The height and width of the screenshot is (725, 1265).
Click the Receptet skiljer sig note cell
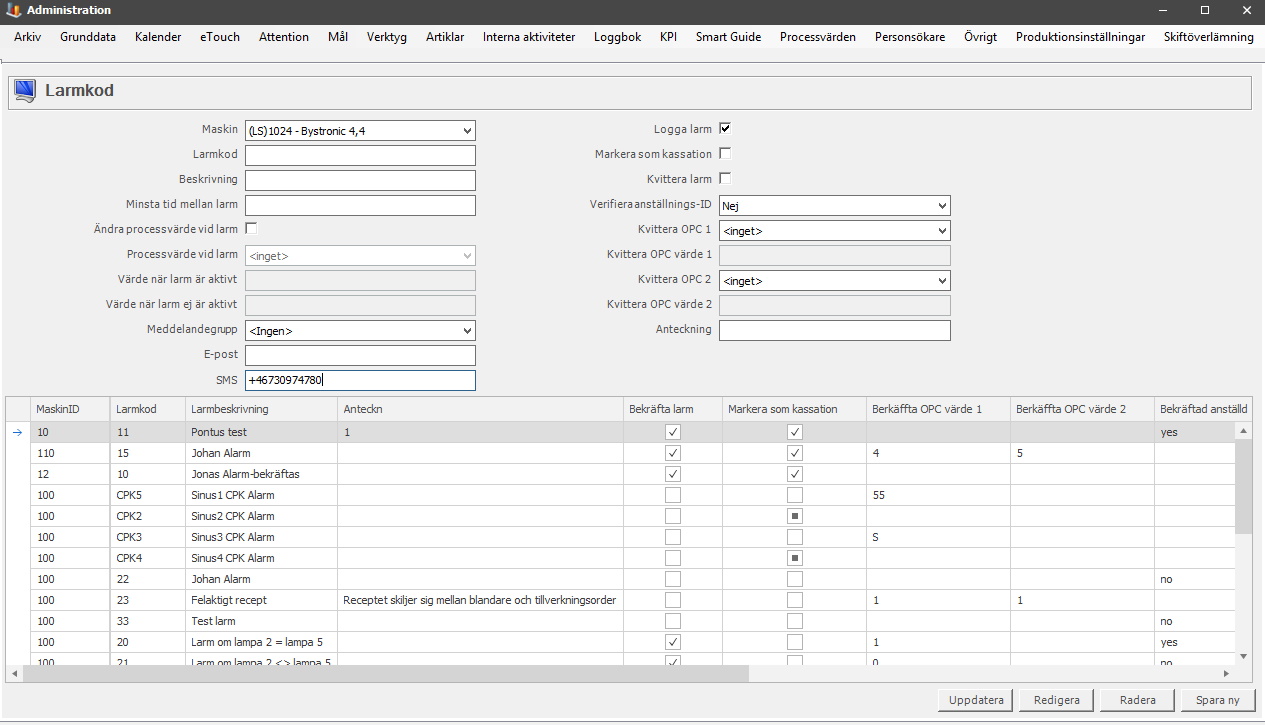[x=480, y=600]
